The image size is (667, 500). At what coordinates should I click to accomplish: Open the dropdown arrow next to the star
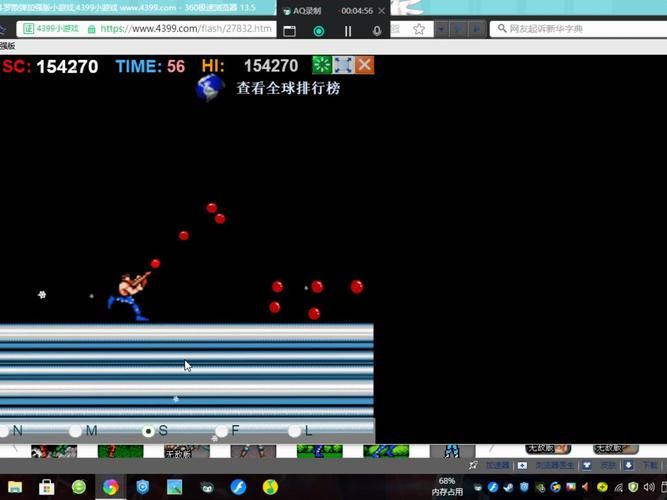point(441,29)
